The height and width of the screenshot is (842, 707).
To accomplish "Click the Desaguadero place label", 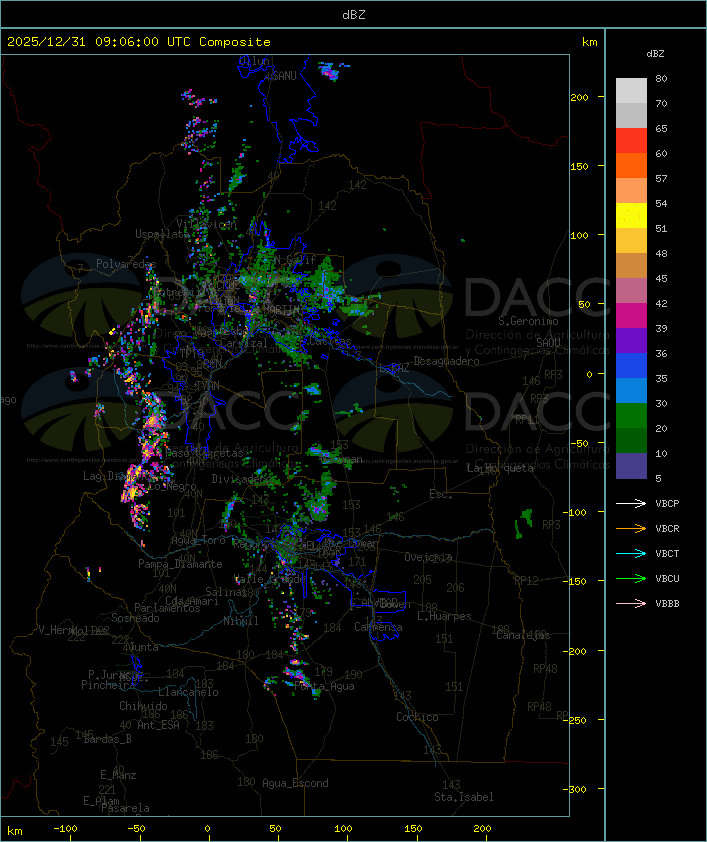I will click(446, 361).
